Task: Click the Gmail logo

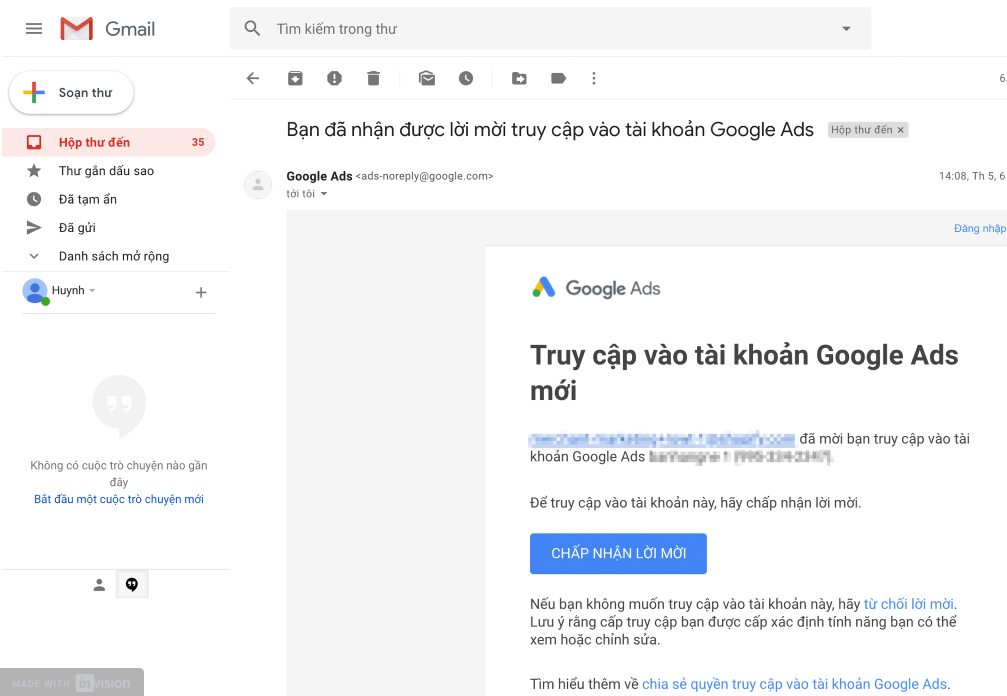Action: click(108, 28)
